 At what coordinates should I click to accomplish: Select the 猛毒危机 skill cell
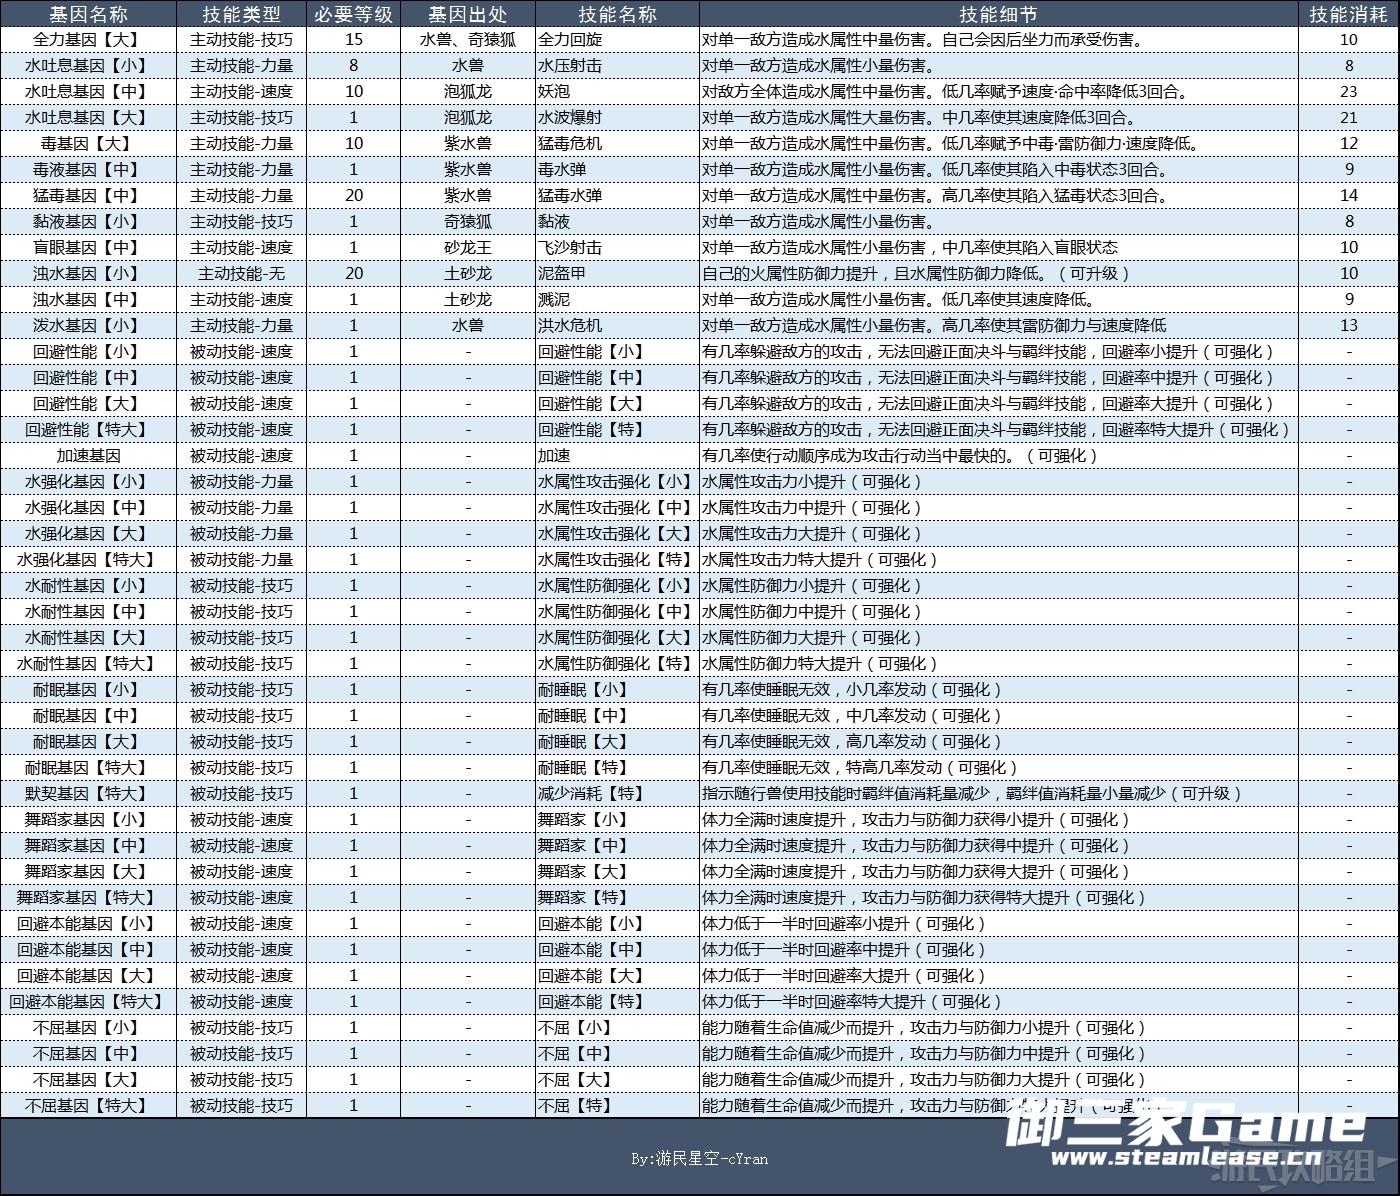tap(571, 144)
